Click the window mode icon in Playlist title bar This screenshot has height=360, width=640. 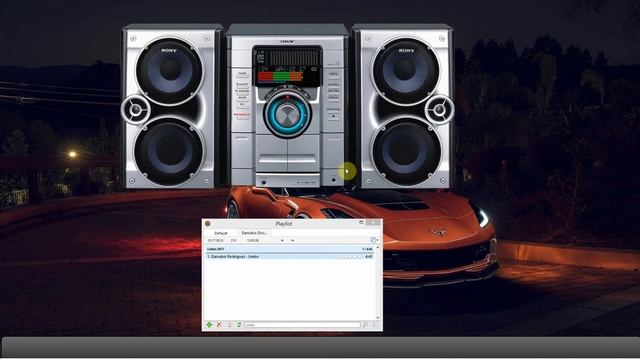coord(361,222)
